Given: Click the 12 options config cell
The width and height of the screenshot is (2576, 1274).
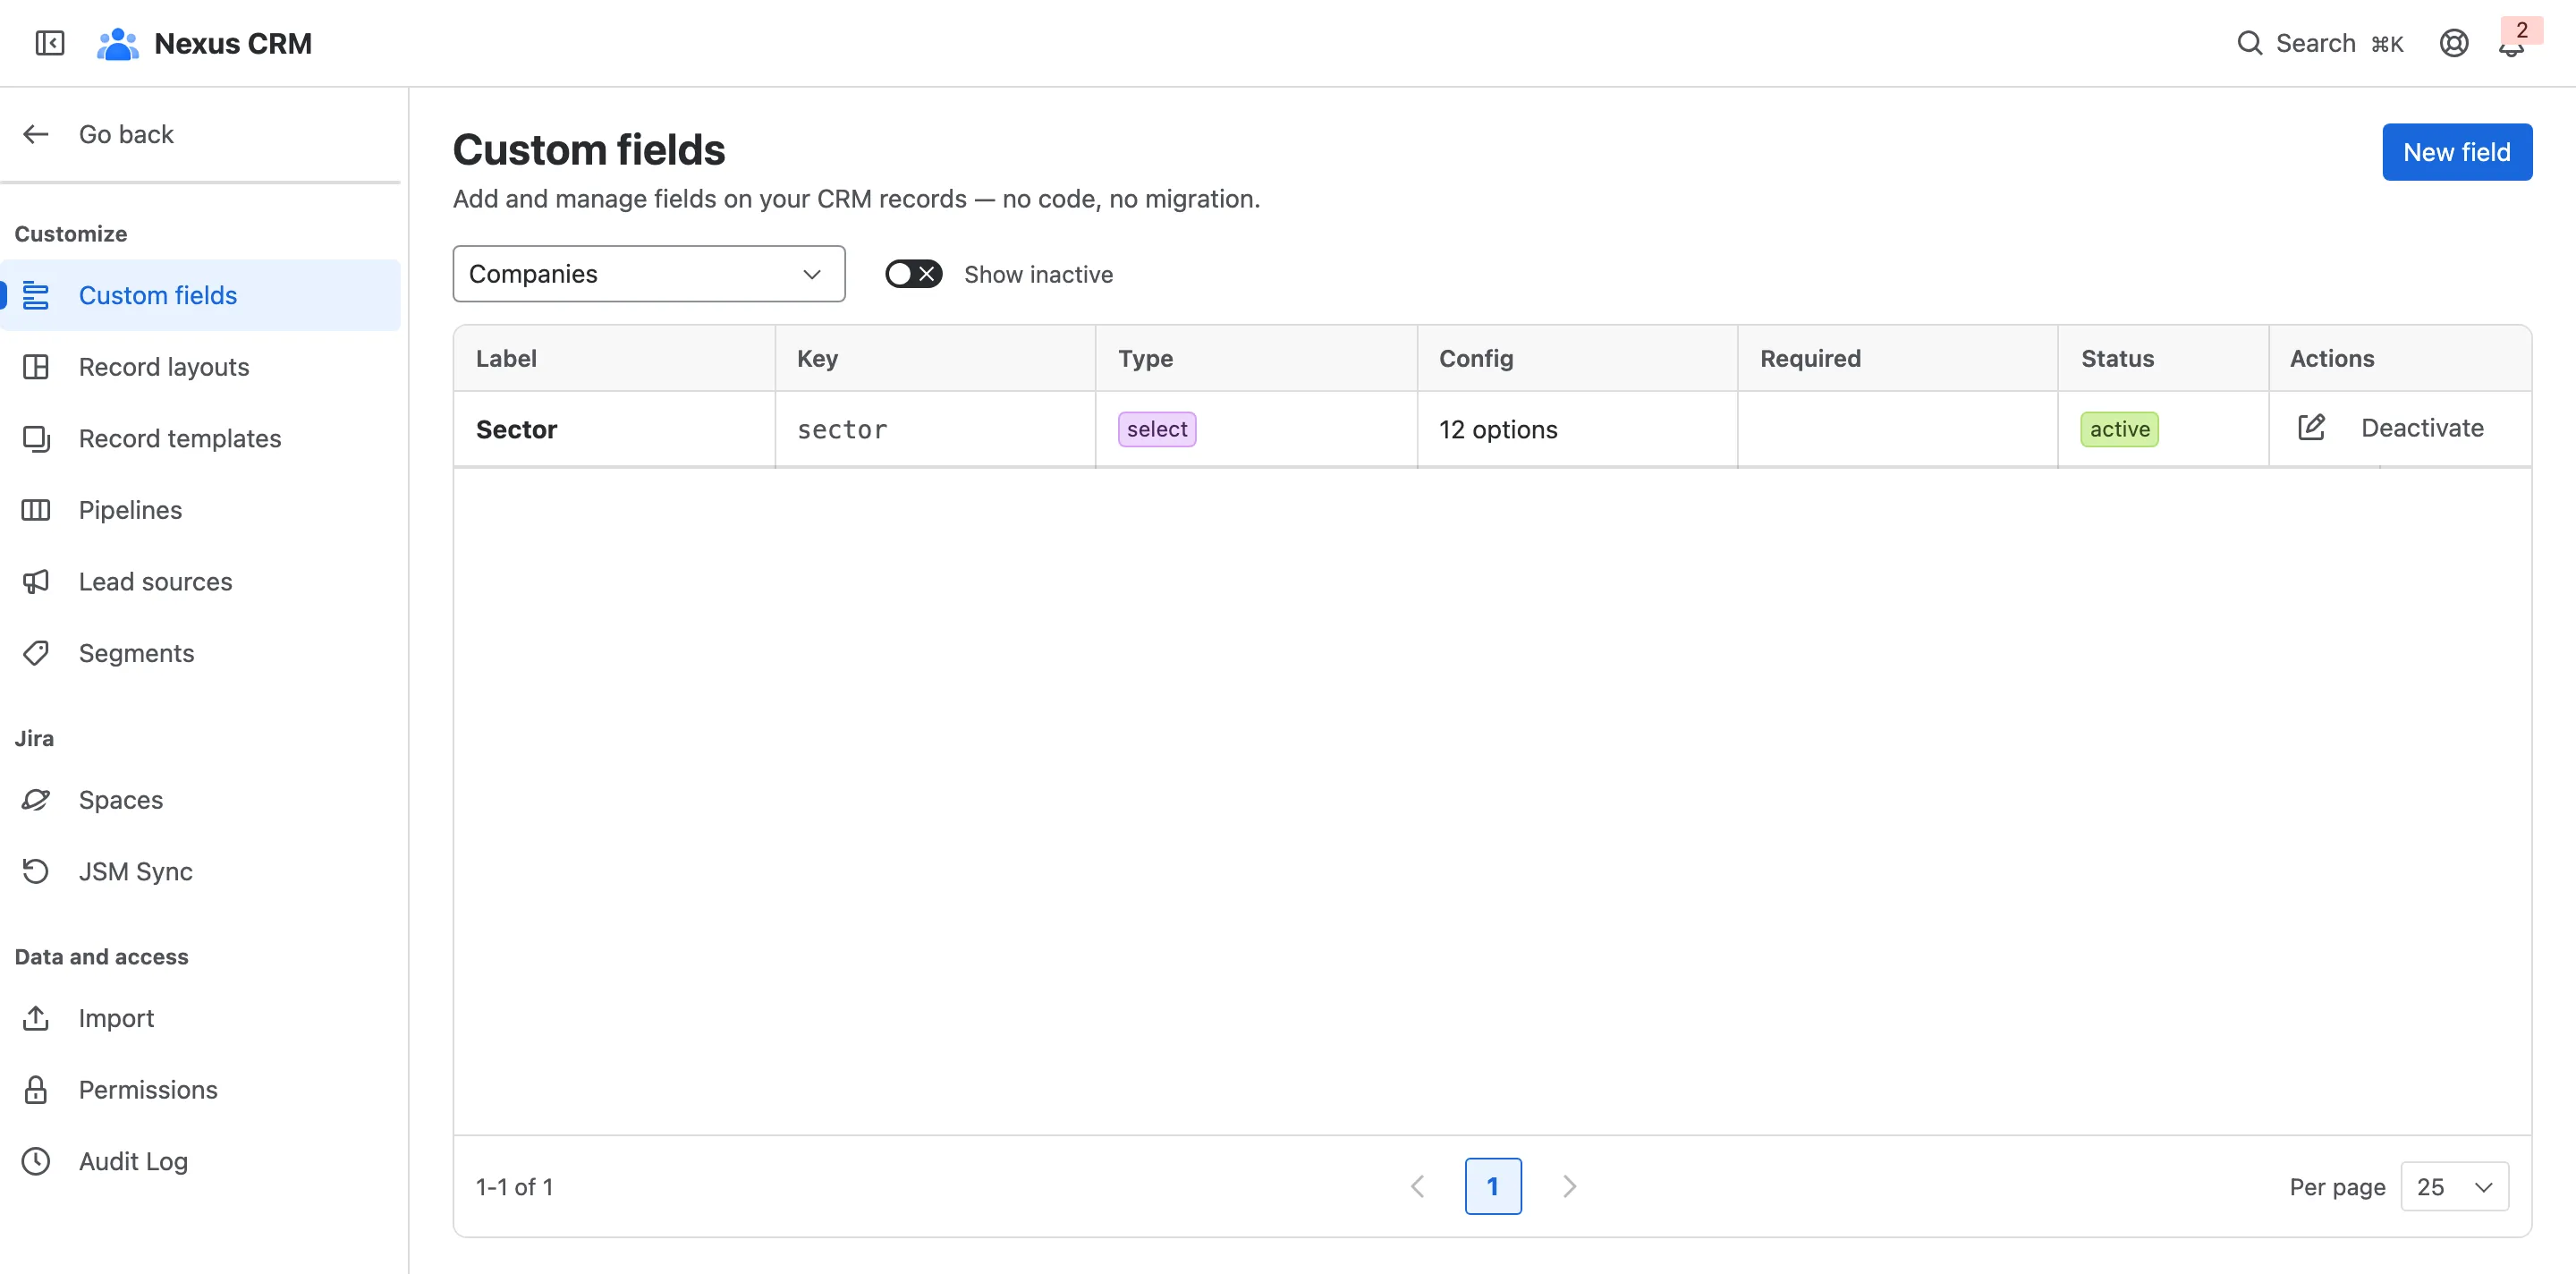Looking at the screenshot, I should click(x=1577, y=429).
